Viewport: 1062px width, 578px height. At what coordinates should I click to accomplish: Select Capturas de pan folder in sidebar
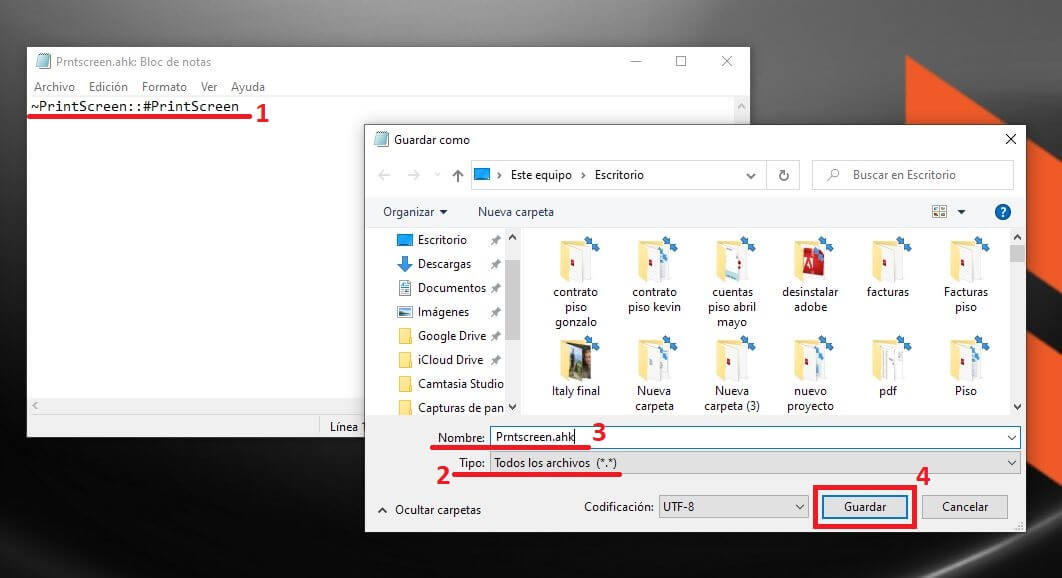pyautogui.click(x=451, y=408)
